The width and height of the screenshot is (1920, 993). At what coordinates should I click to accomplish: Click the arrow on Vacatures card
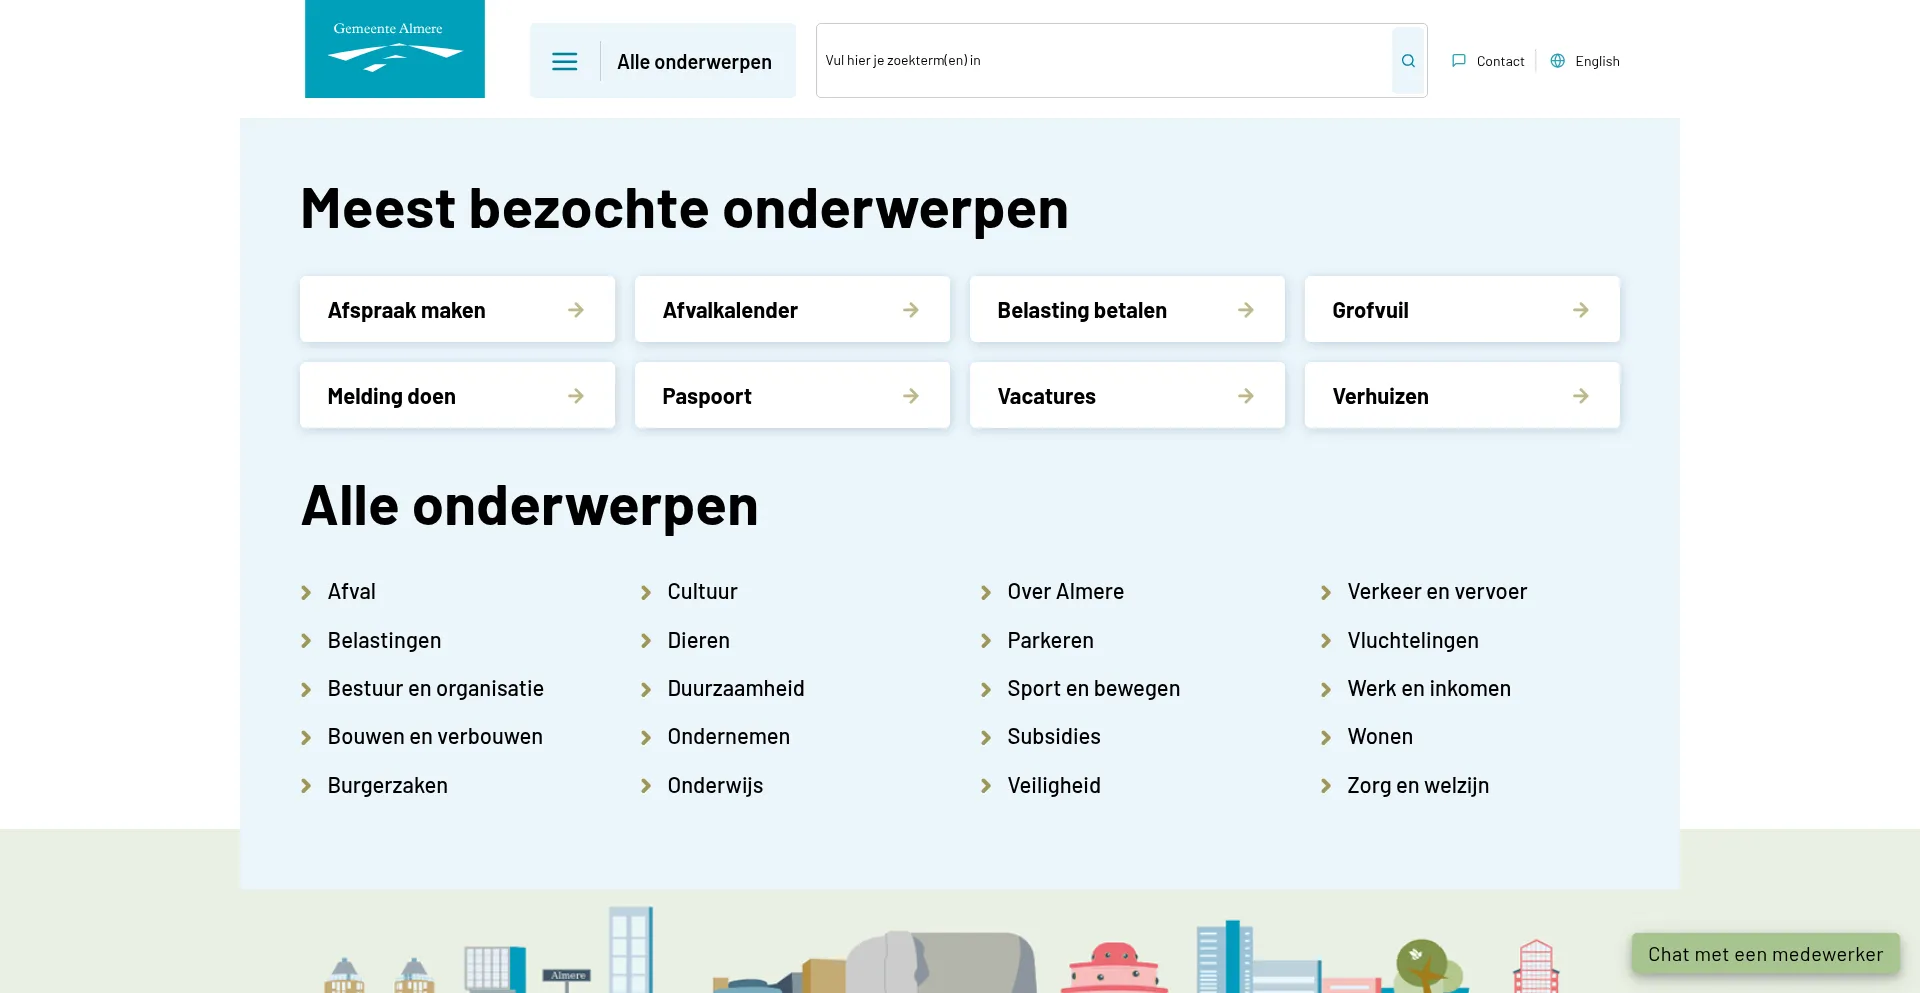point(1245,396)
